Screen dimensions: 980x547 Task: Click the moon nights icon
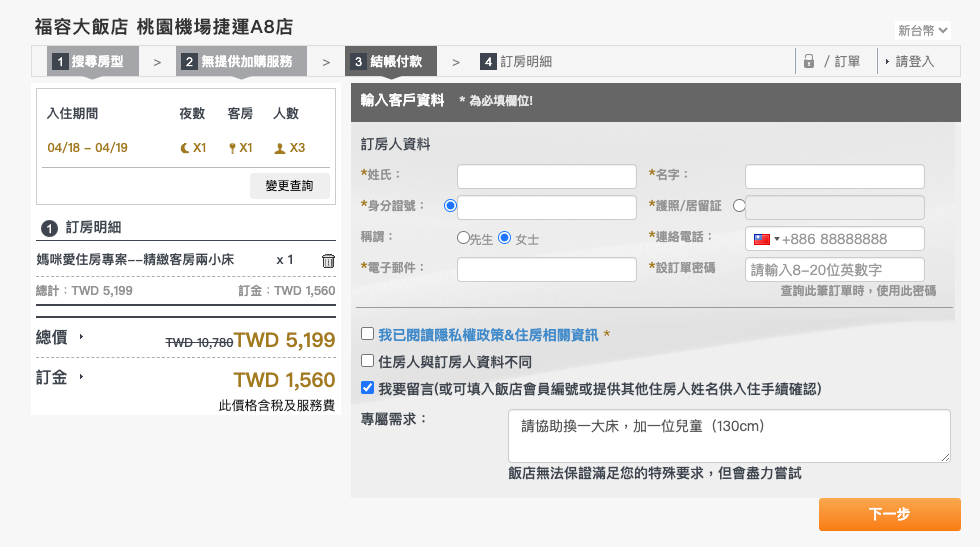point(184,148)
